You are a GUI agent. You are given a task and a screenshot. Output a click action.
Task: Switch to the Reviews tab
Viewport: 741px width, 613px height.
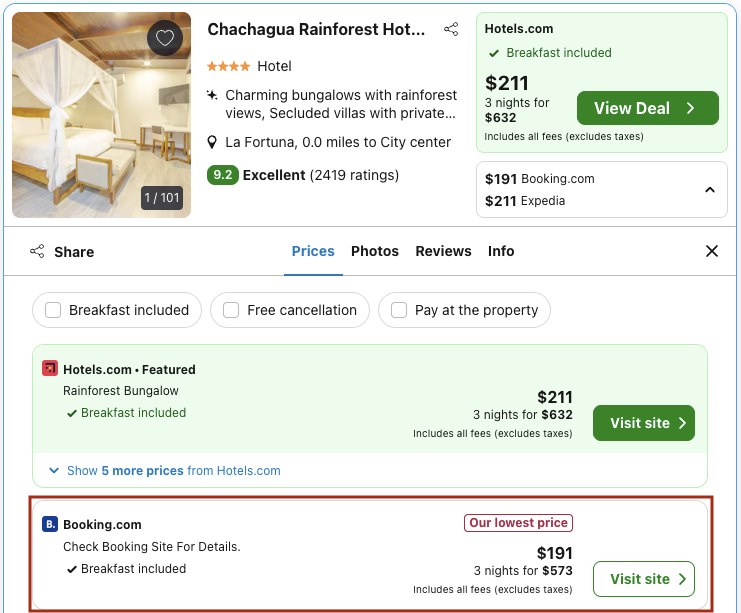point(443,251)
